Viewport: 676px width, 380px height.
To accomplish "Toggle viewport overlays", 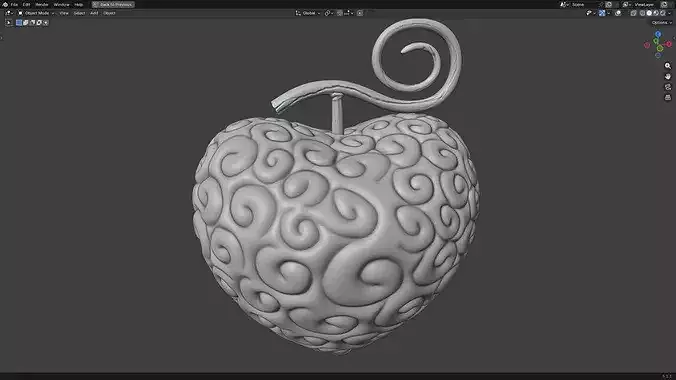I will point(618,13).
